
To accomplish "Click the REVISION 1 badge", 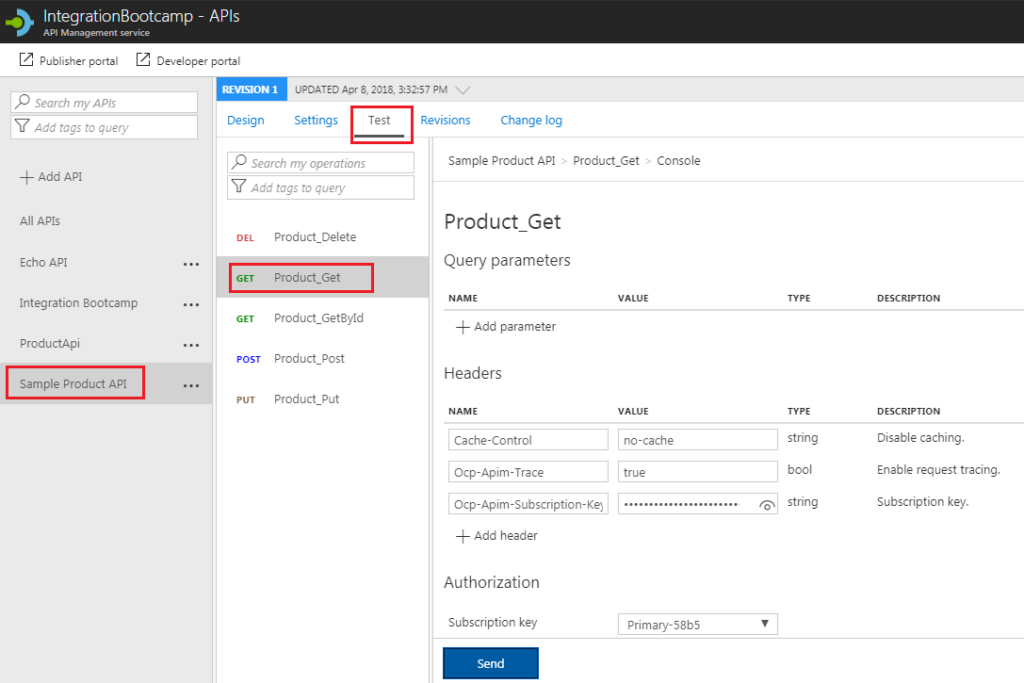I will [251, 89].
